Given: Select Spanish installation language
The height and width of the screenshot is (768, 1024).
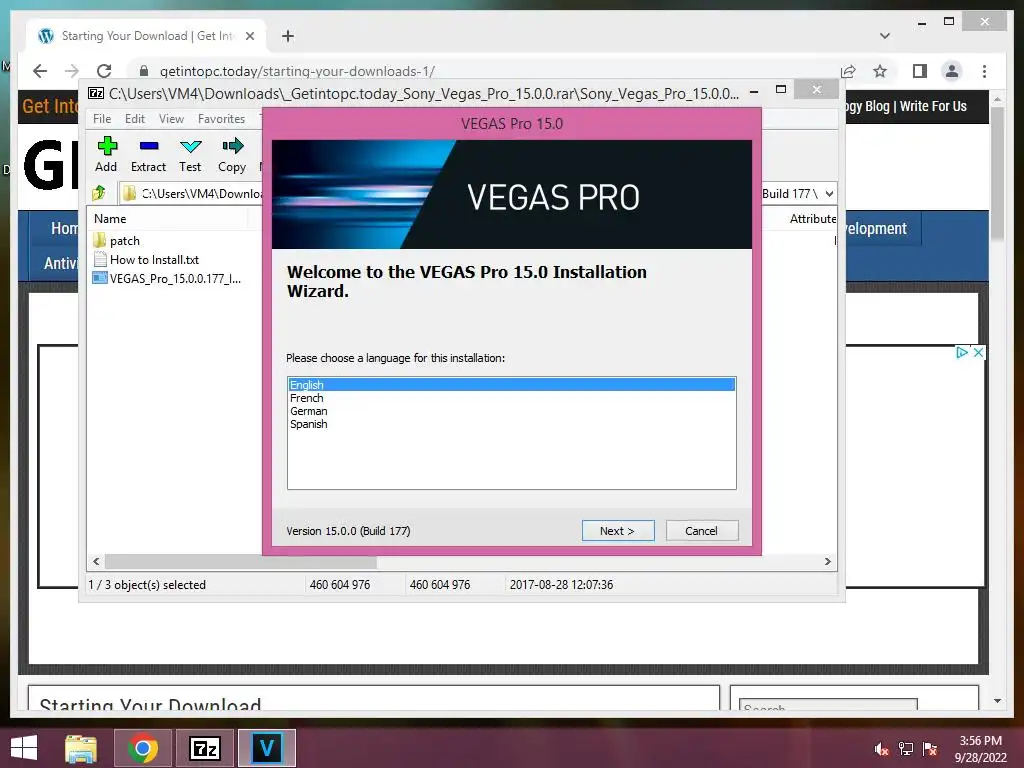Looking at the screenshot, I should (x=512, y=424).
